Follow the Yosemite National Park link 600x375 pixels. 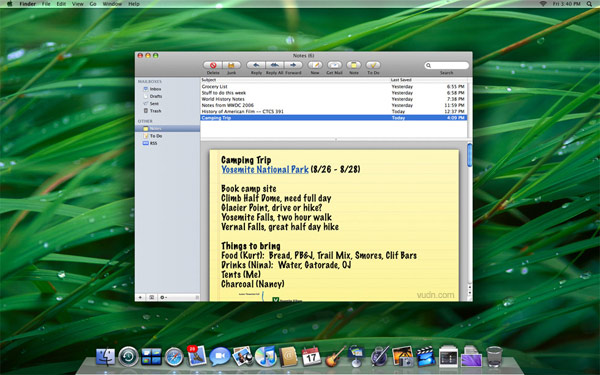click(265, 170)
